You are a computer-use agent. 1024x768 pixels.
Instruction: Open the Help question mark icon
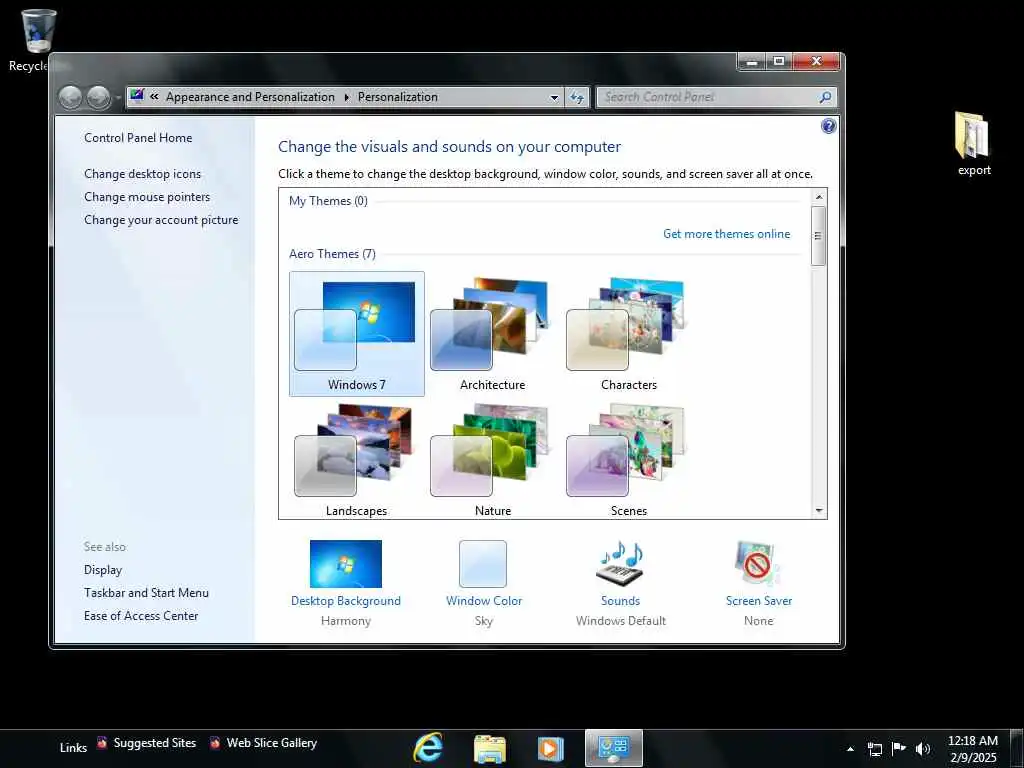[828, 126]
